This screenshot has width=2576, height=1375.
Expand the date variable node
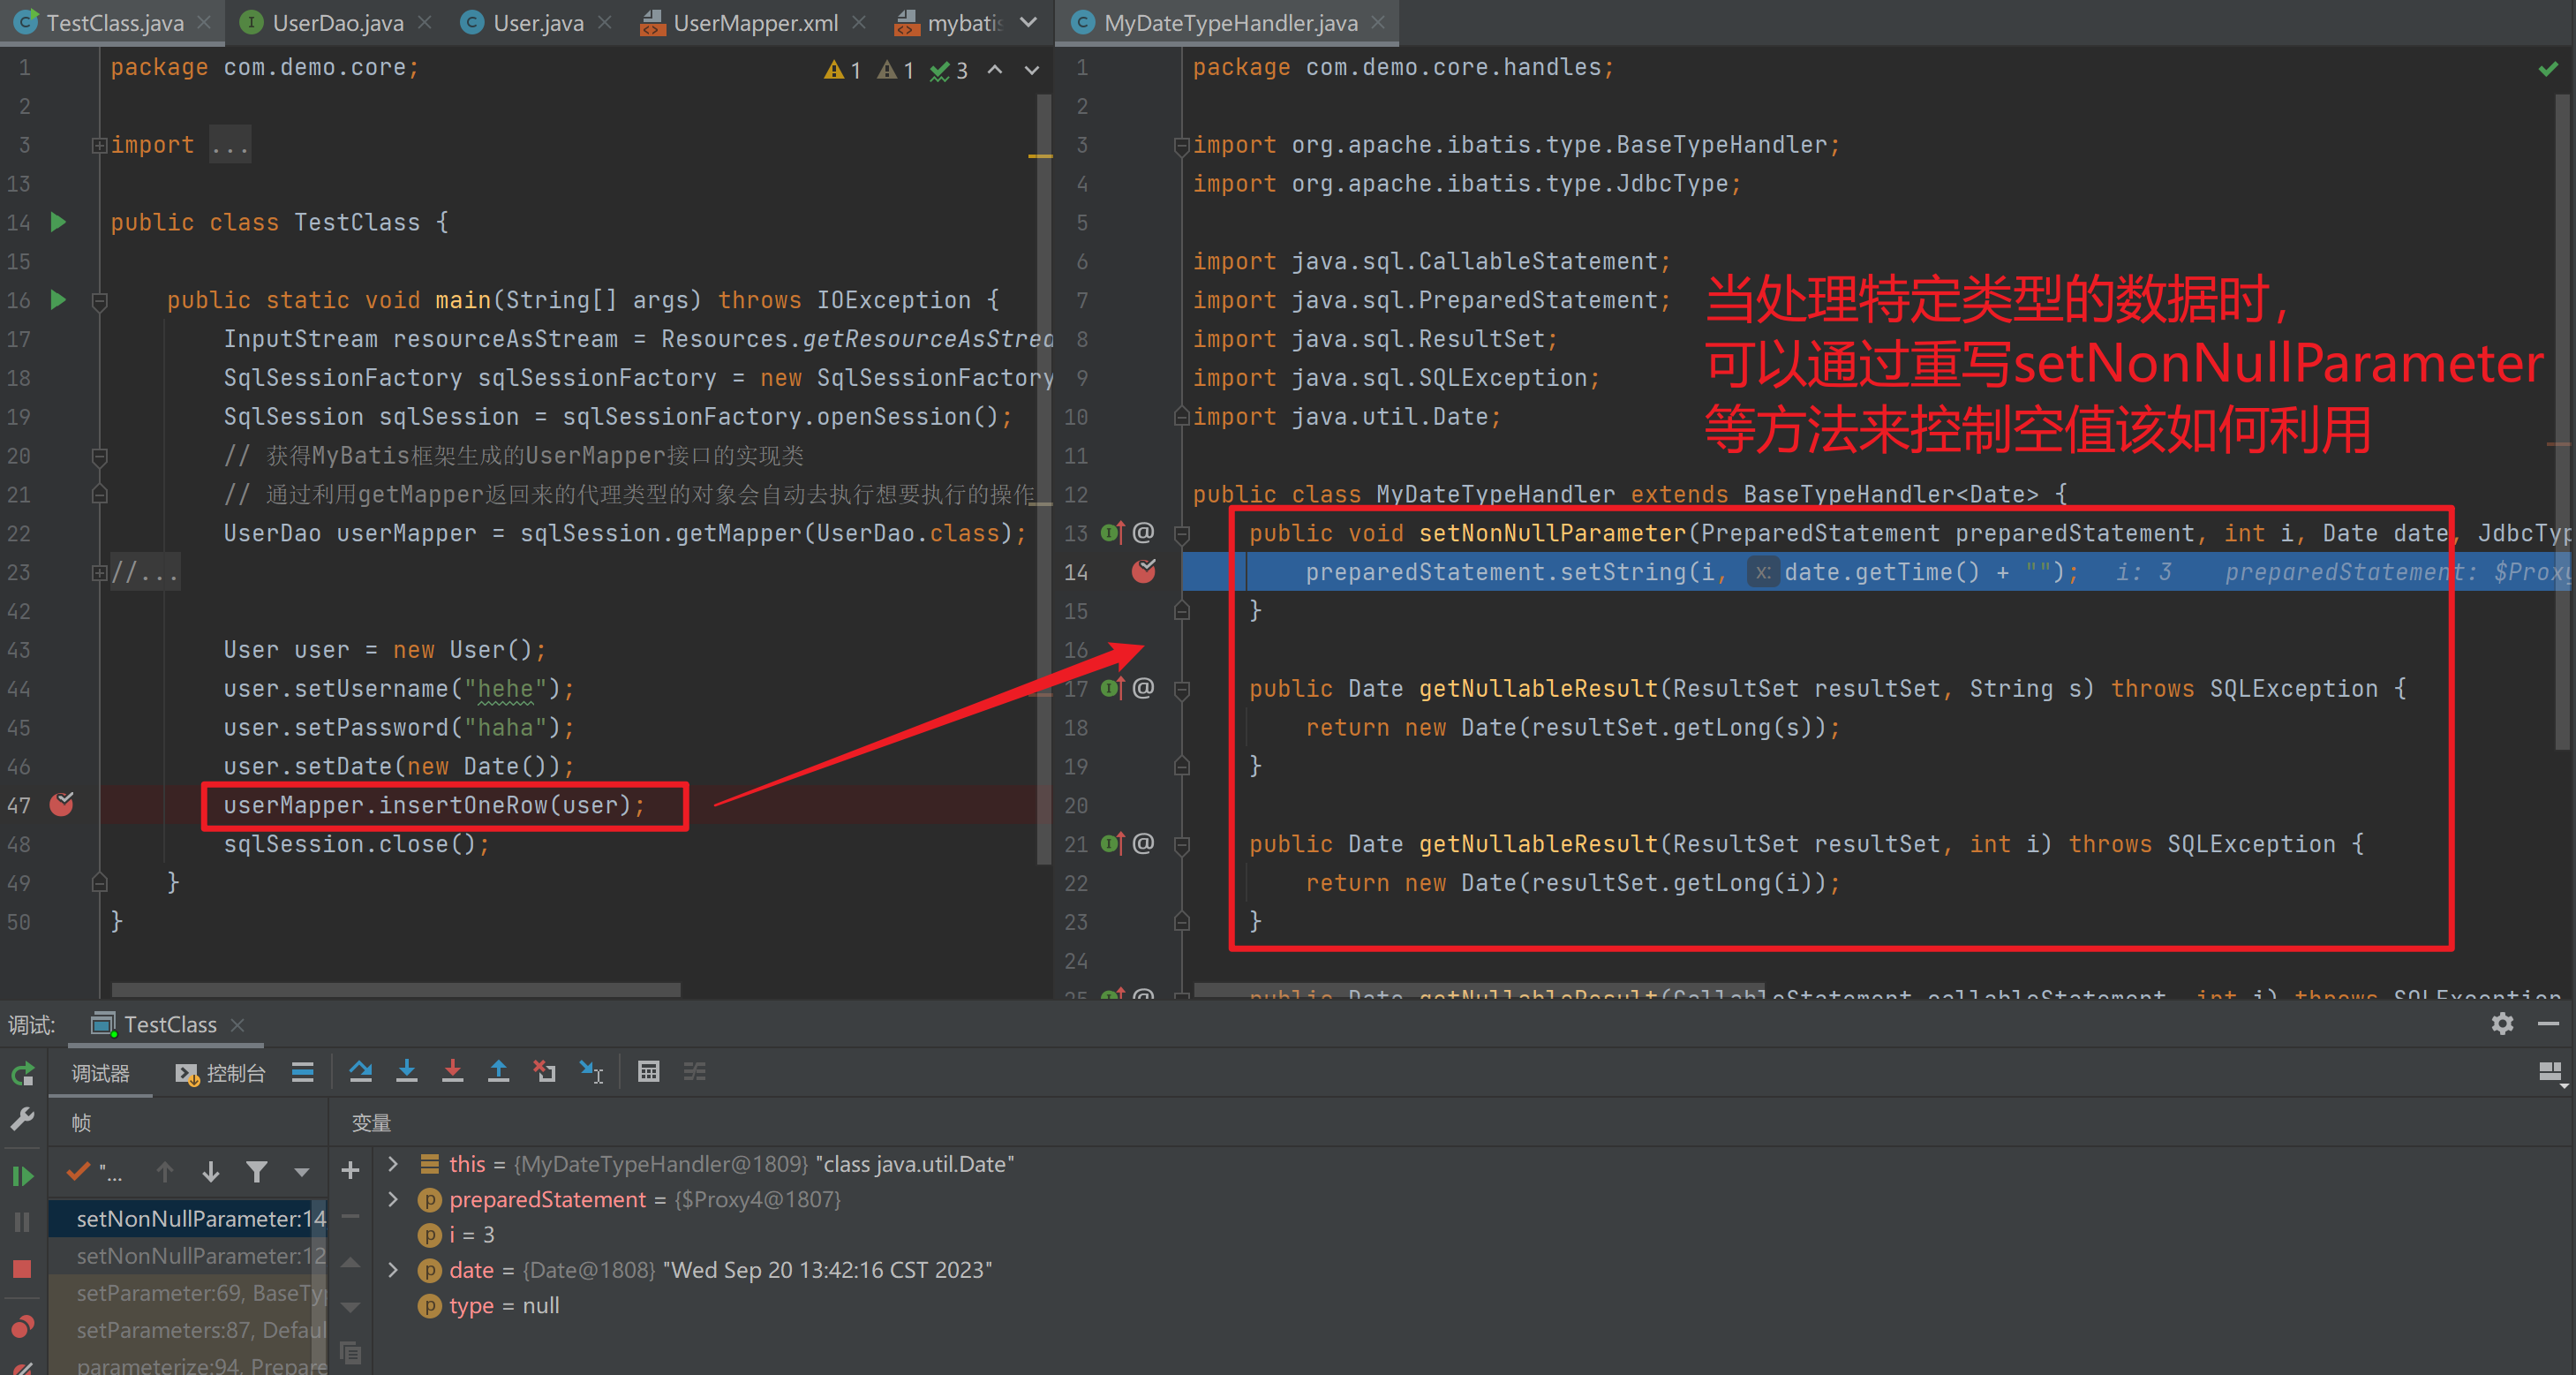coord(393,1270)
